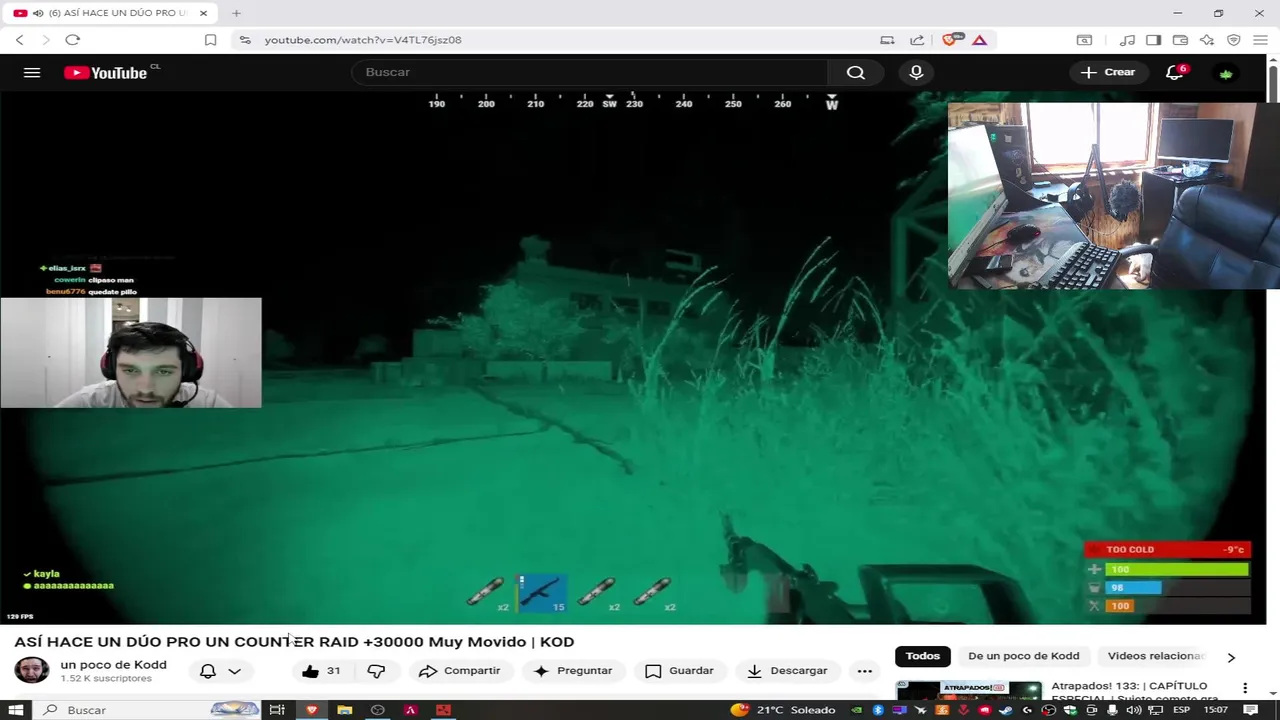Open Brave Rewards triangle icon
Viewport: 1280px width, 720px height.
pos(980,40)
